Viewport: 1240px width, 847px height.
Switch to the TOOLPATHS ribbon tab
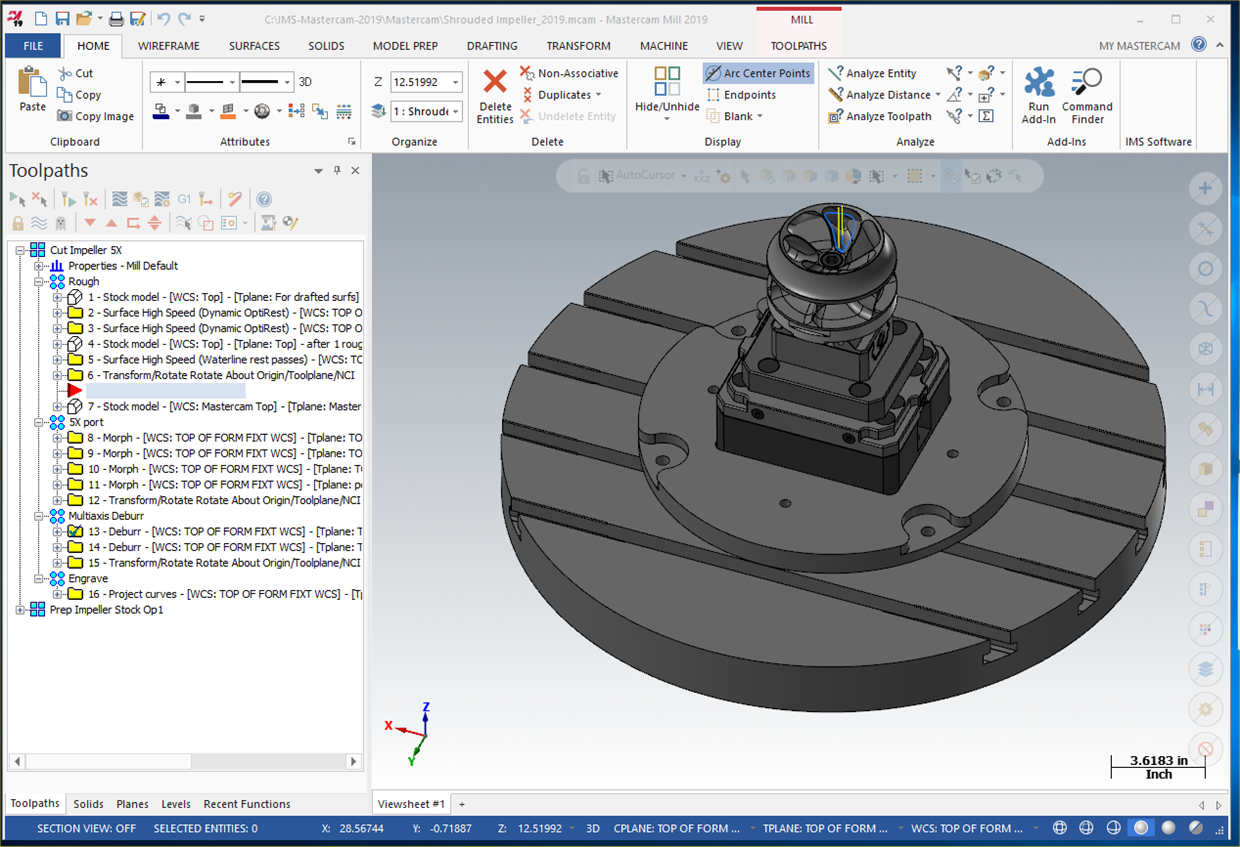tap(799, 46)
